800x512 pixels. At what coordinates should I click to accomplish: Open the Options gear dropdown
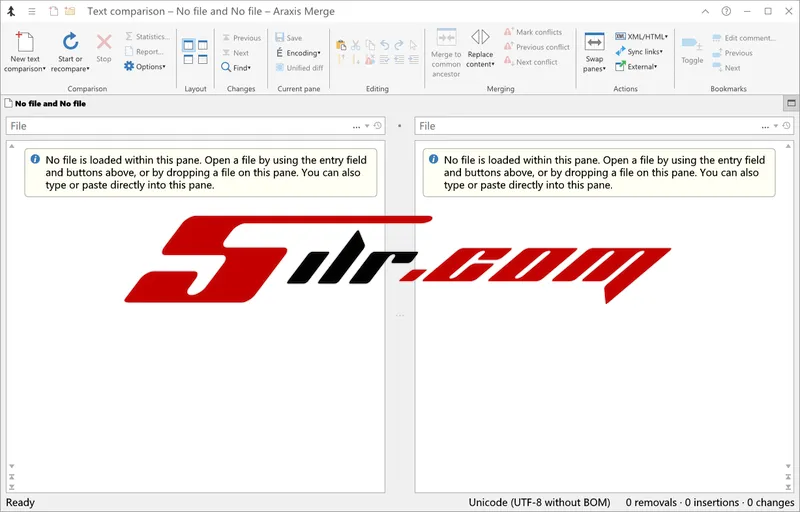point(145,66)
